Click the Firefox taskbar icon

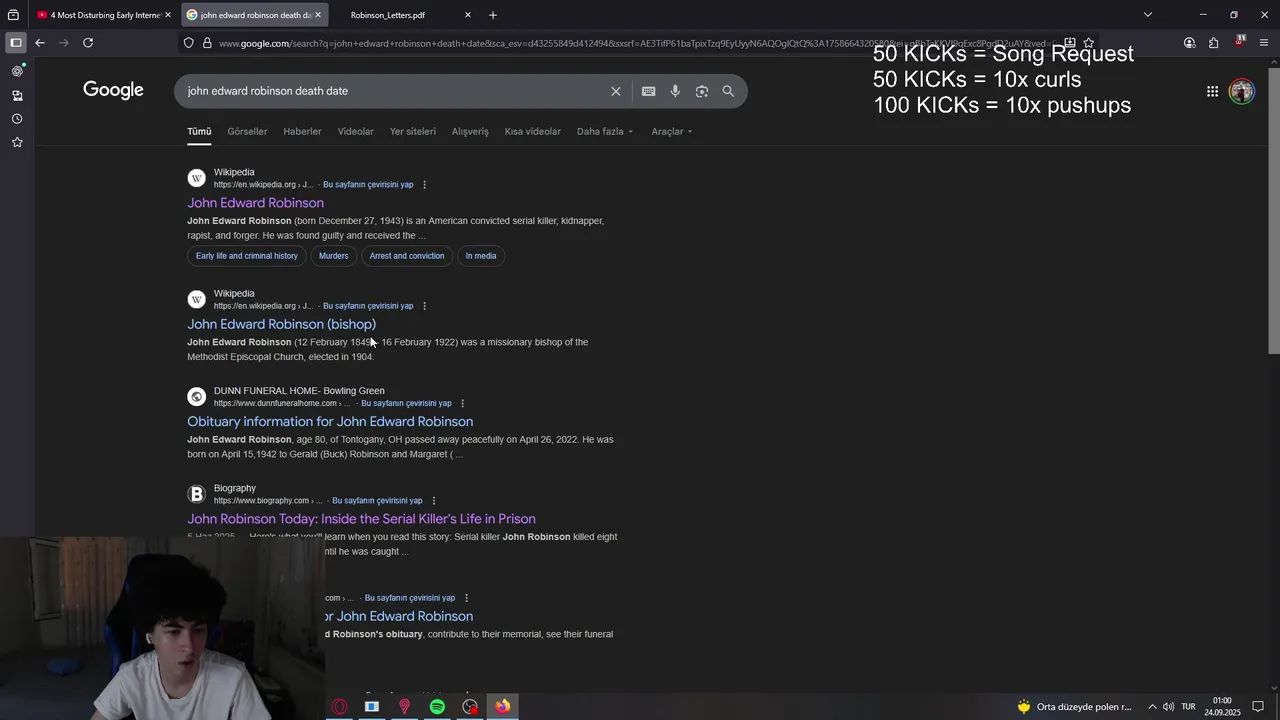pyautogui.click(x=502, y=707)
